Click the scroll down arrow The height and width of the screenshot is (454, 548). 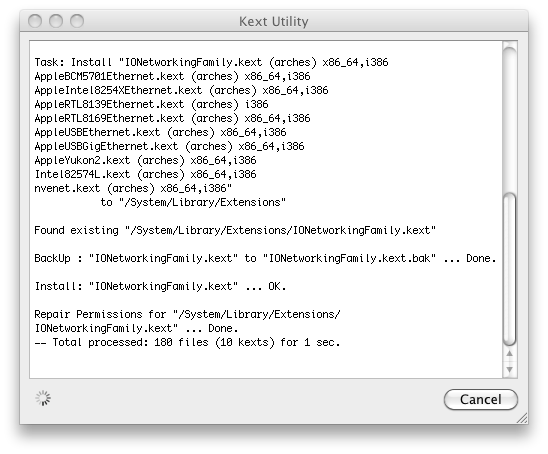pos(510,369)
